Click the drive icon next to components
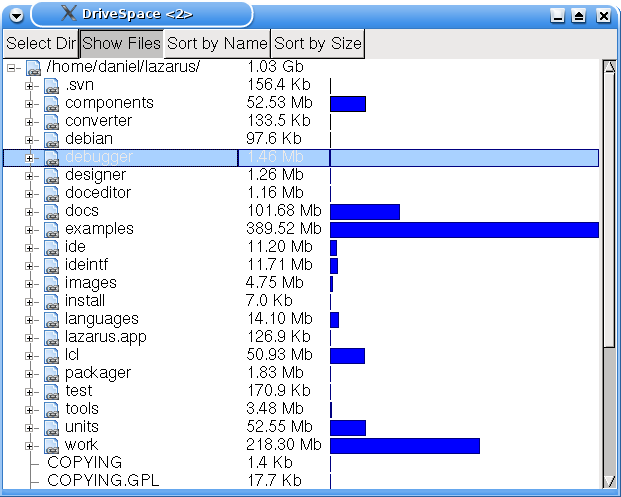Image resolution: width=621 pixels, height=497 pixels. coord(52,103)
